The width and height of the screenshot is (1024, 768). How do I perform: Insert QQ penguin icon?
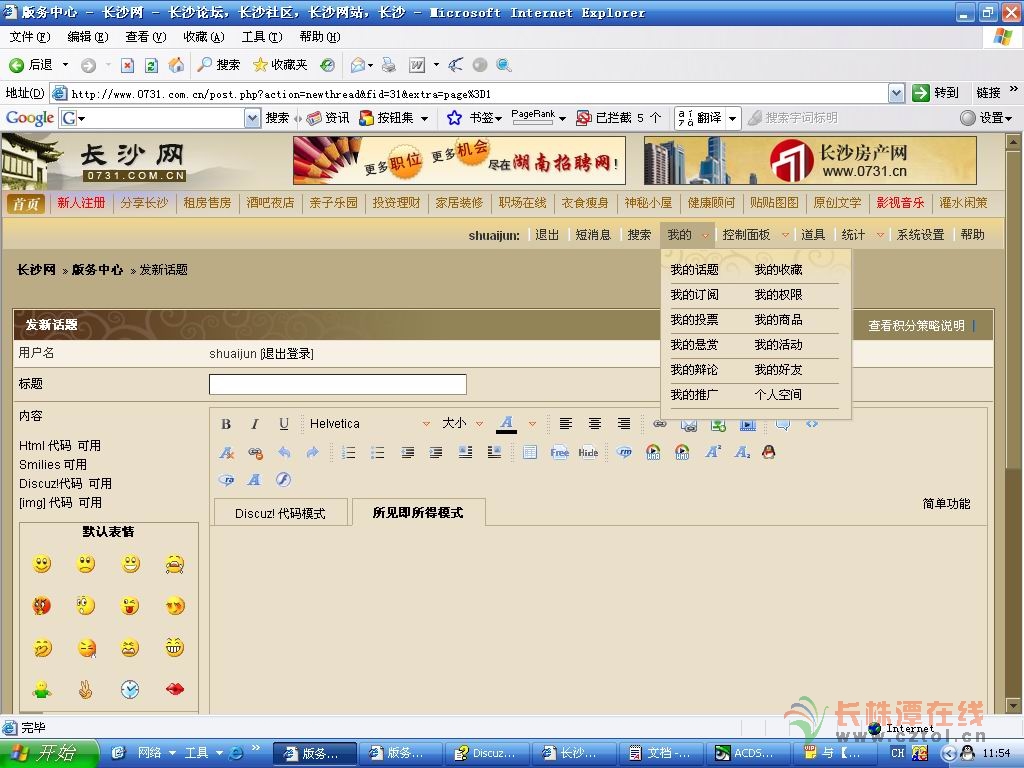(x=769, y=452)
